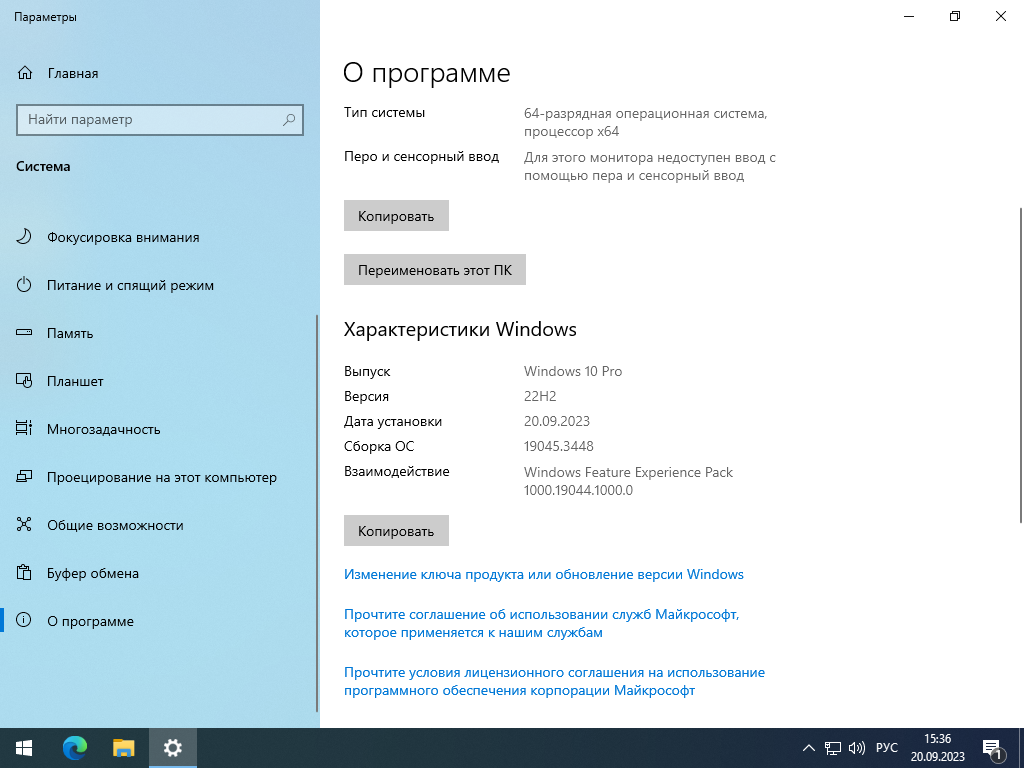Open the Изменение ключа продукта link
Image resolution: width=1024 pixels, height=768 pixels.
pos(543,574)
